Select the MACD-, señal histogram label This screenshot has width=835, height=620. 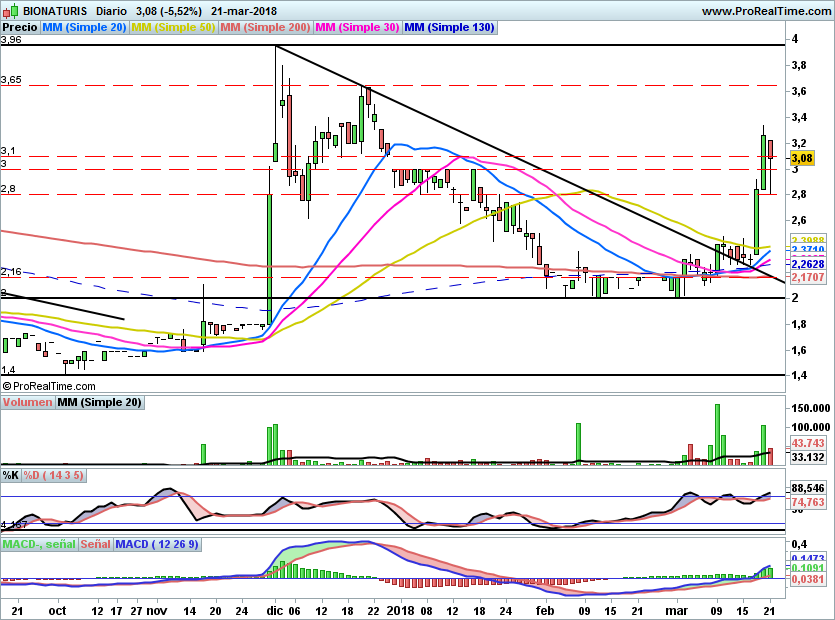39,544
